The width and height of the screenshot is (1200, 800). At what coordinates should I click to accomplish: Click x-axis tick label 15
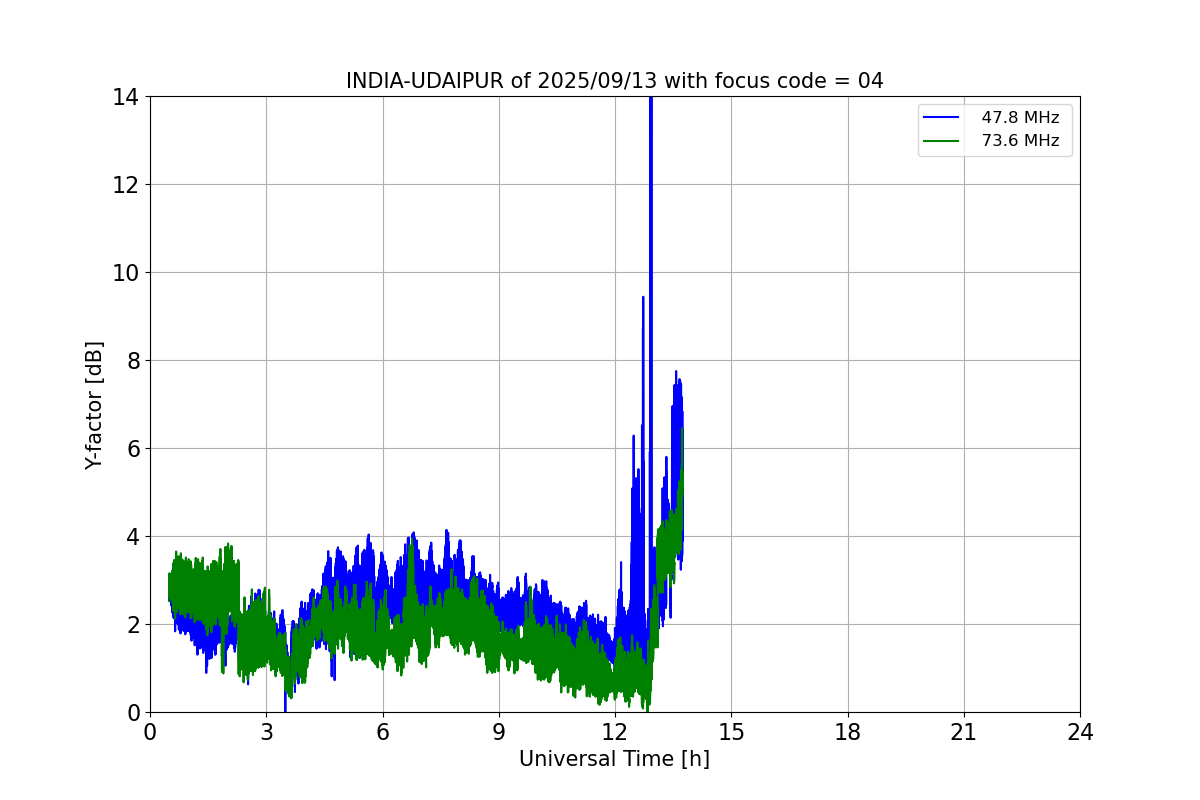[731, 732]
